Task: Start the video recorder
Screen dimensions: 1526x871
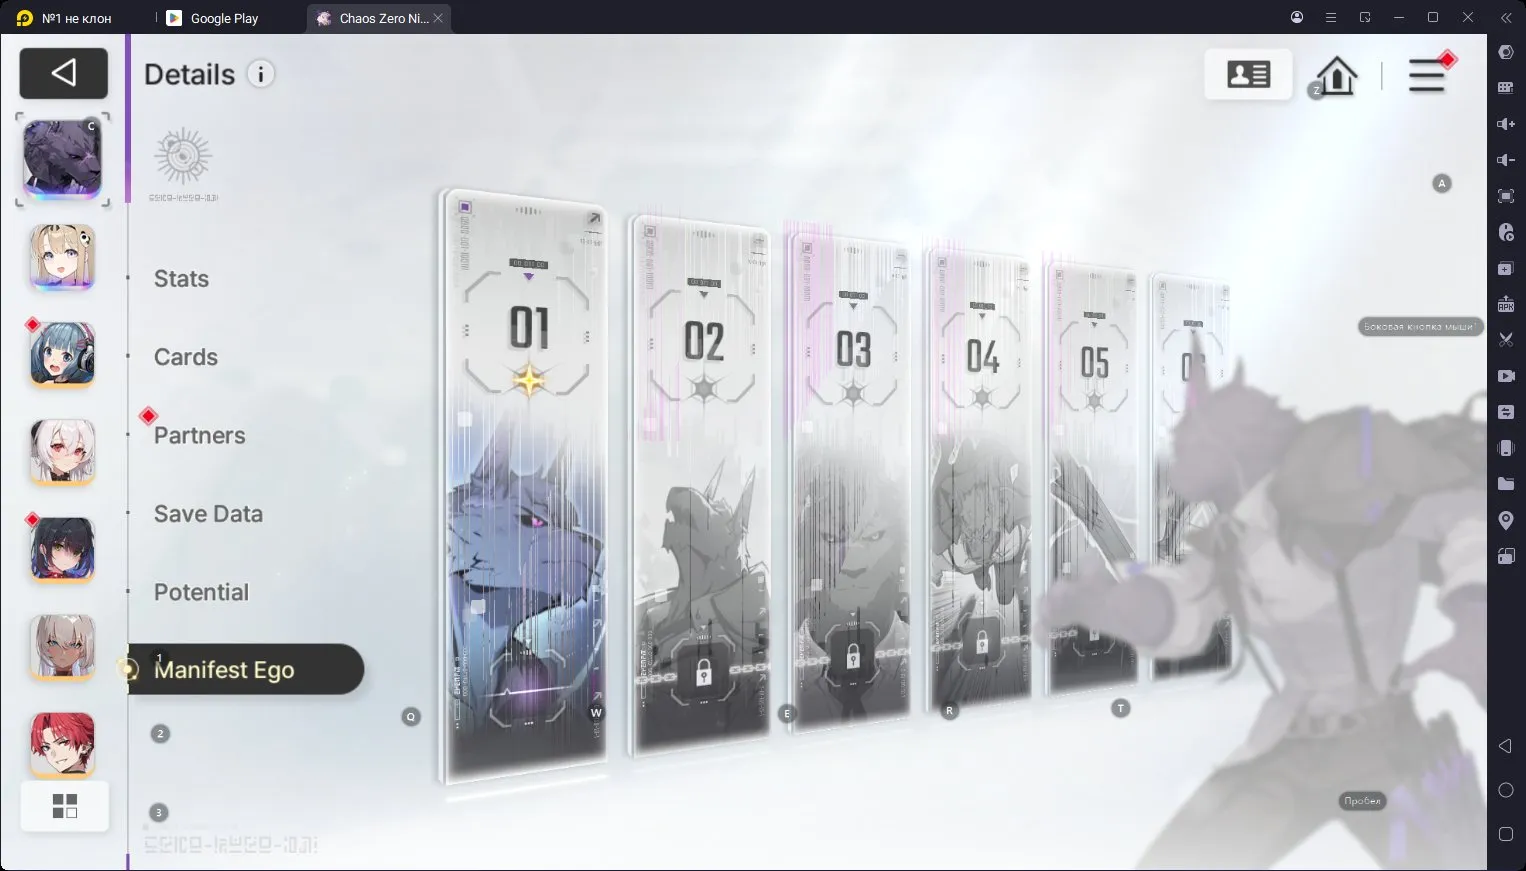Action: point(1506,376)
